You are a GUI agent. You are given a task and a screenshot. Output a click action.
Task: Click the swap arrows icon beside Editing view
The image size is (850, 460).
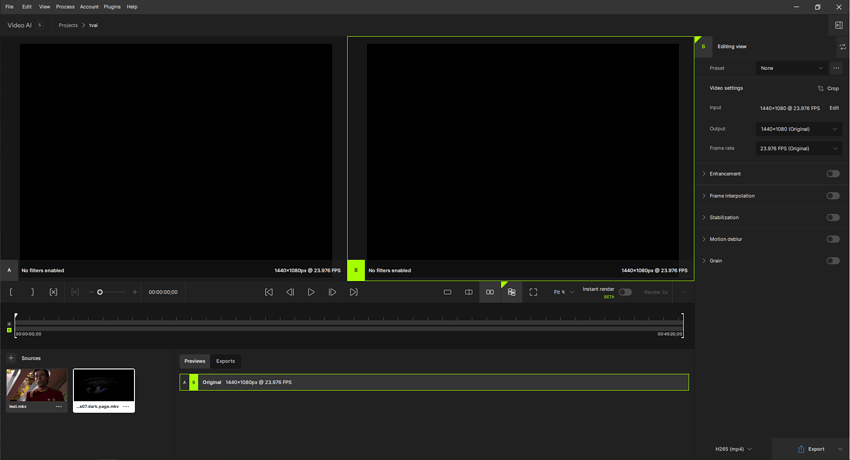tap(842, 47)
